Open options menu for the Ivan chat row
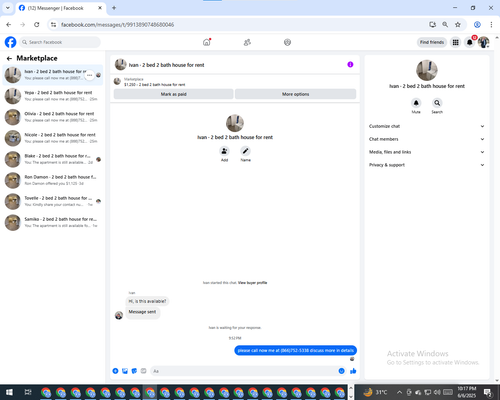This screenshot has height=400, width=500. click(89, 75)
